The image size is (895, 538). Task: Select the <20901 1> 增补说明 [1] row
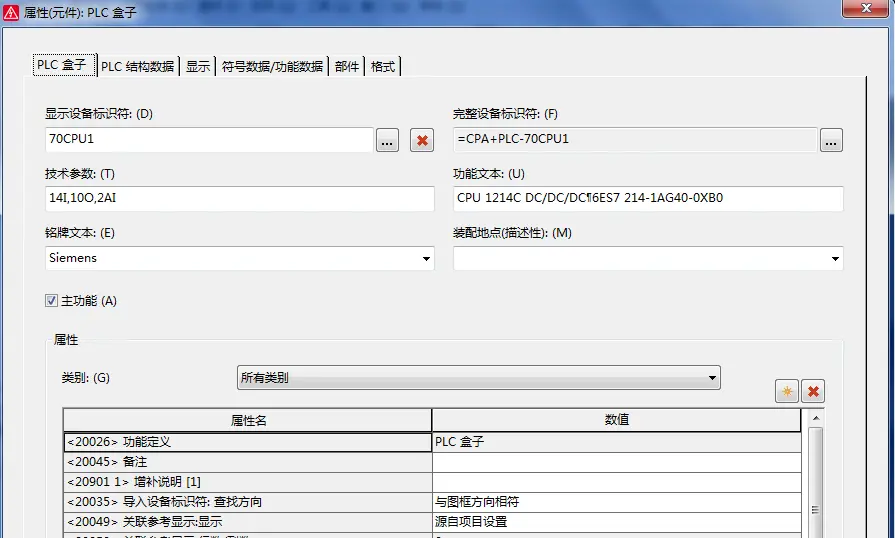tap(248, 482)
